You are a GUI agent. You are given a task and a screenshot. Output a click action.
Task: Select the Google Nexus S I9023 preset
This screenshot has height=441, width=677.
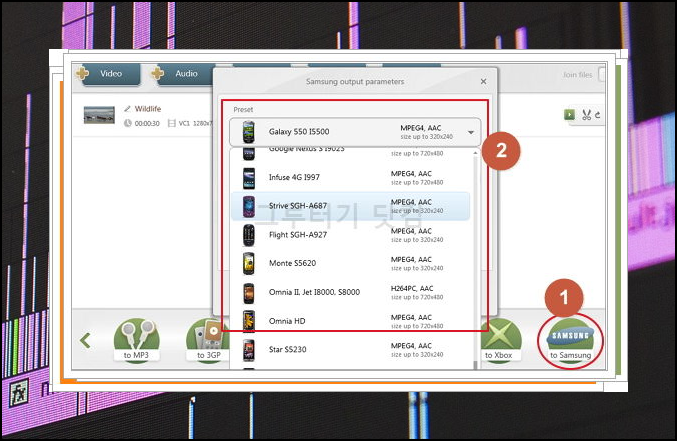350,154
